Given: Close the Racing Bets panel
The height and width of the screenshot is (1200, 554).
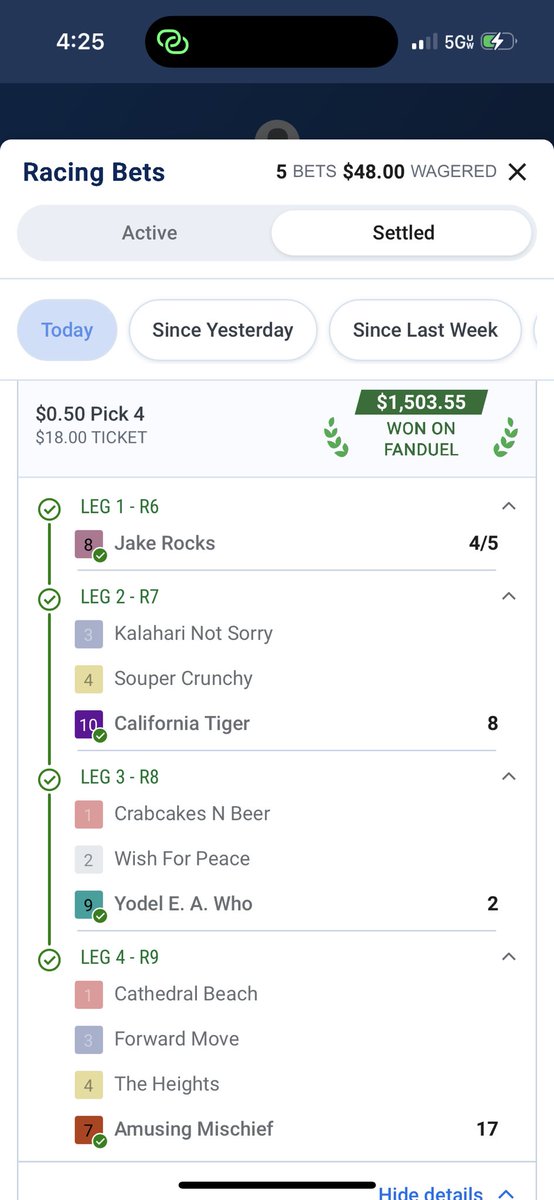Looking at the screenshot, I should [x=517, y=172].
